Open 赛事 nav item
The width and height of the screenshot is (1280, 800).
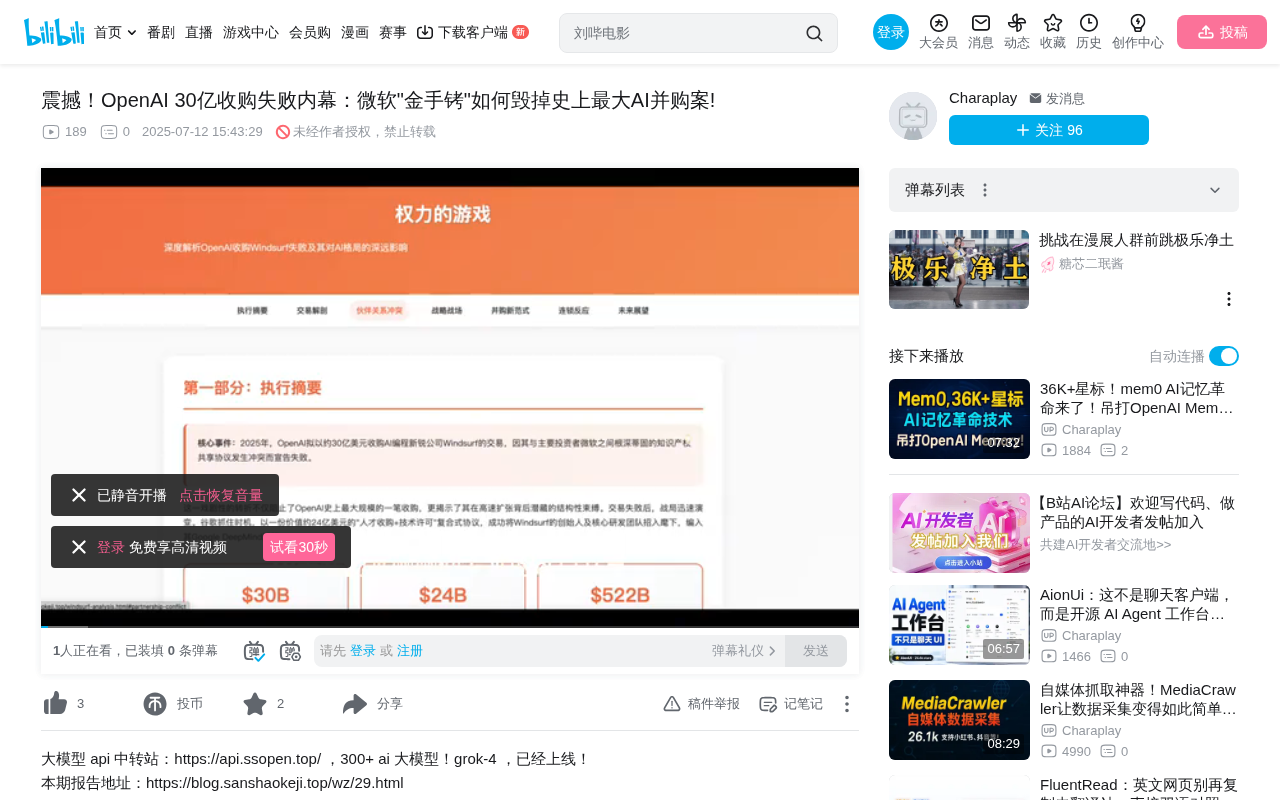393,32
